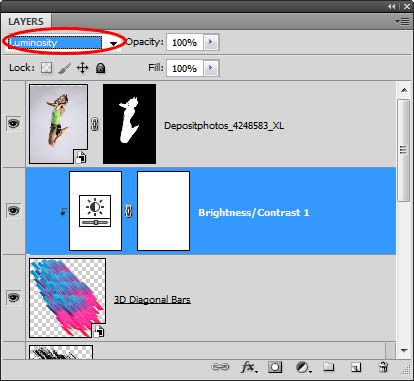Viewport: 414px width, 381px height.
Task: Click the smart object badge on 3D Diagonal Bars
Action: (99, 331)
